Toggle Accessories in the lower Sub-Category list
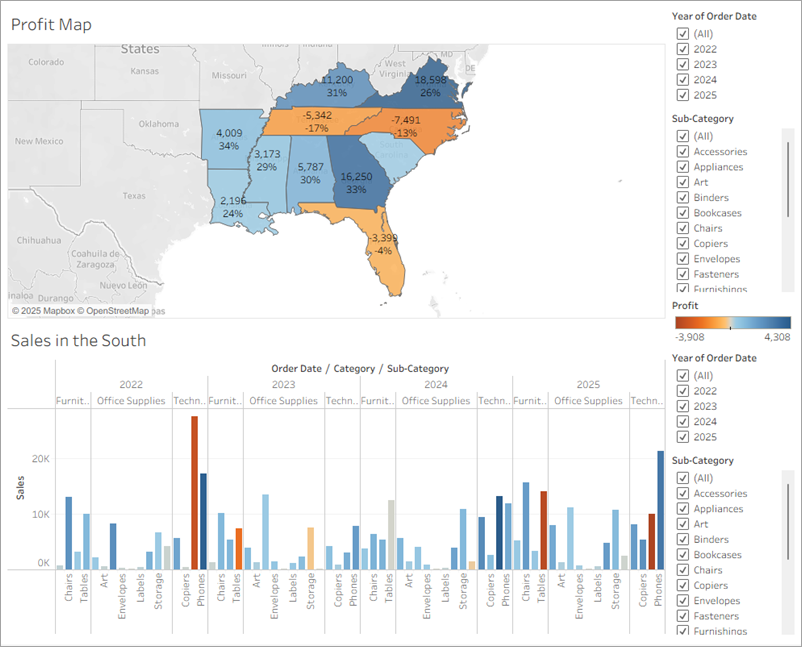Viewport: 802px width, 647px height. point(683,493)
